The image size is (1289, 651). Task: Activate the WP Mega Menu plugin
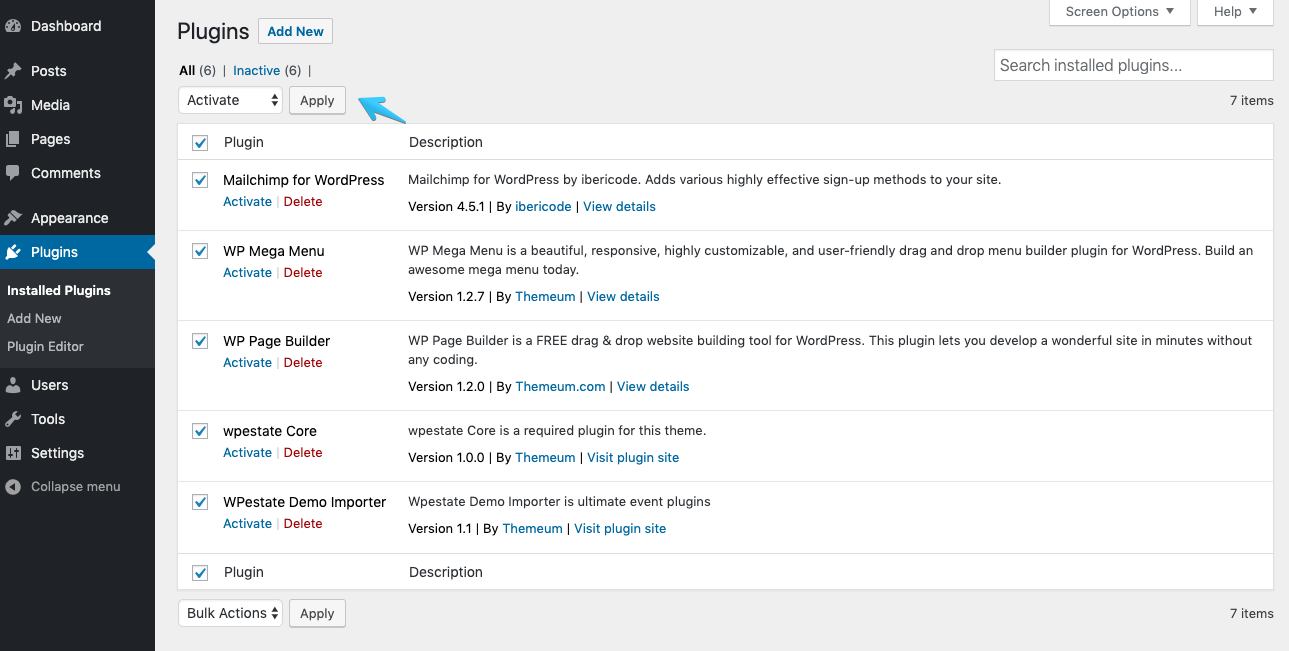(247, 273)
